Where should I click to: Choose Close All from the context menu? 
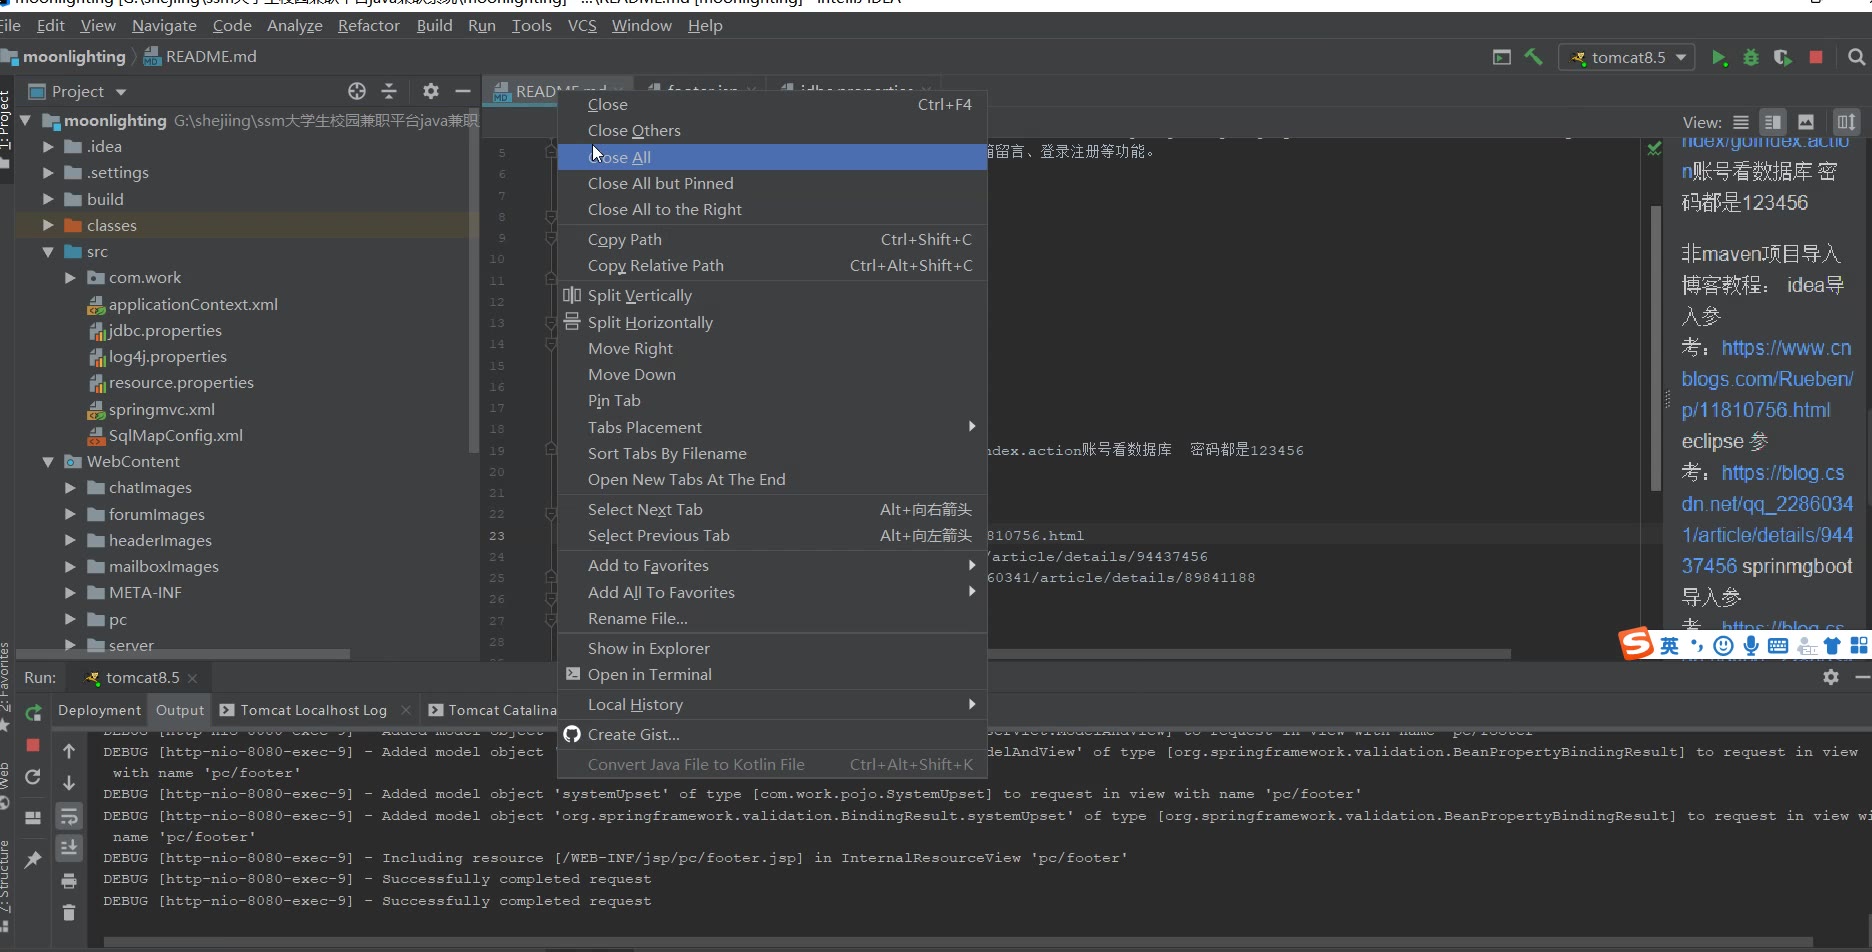point(620,157)
